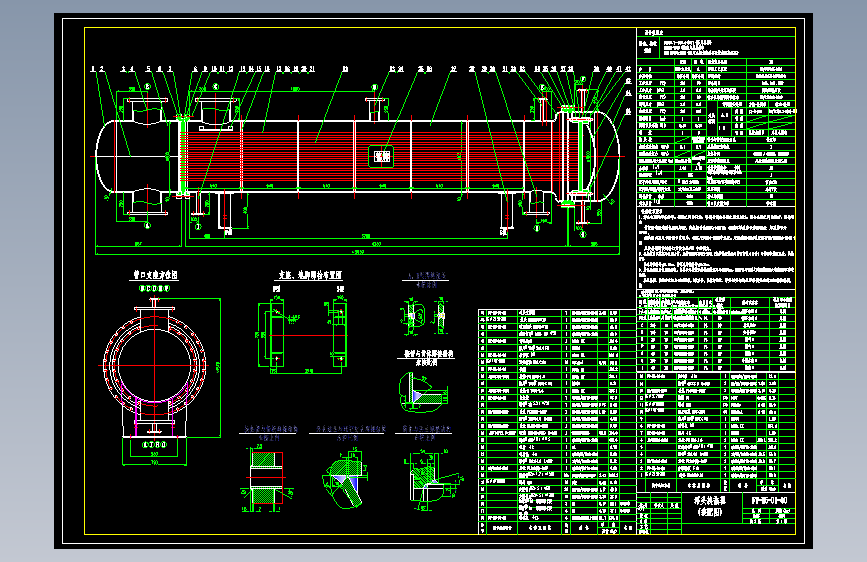Click the angled hatched weld detail with blue fillets
The width and height of the screenshot is (867, 562).
tap(346, 479)
